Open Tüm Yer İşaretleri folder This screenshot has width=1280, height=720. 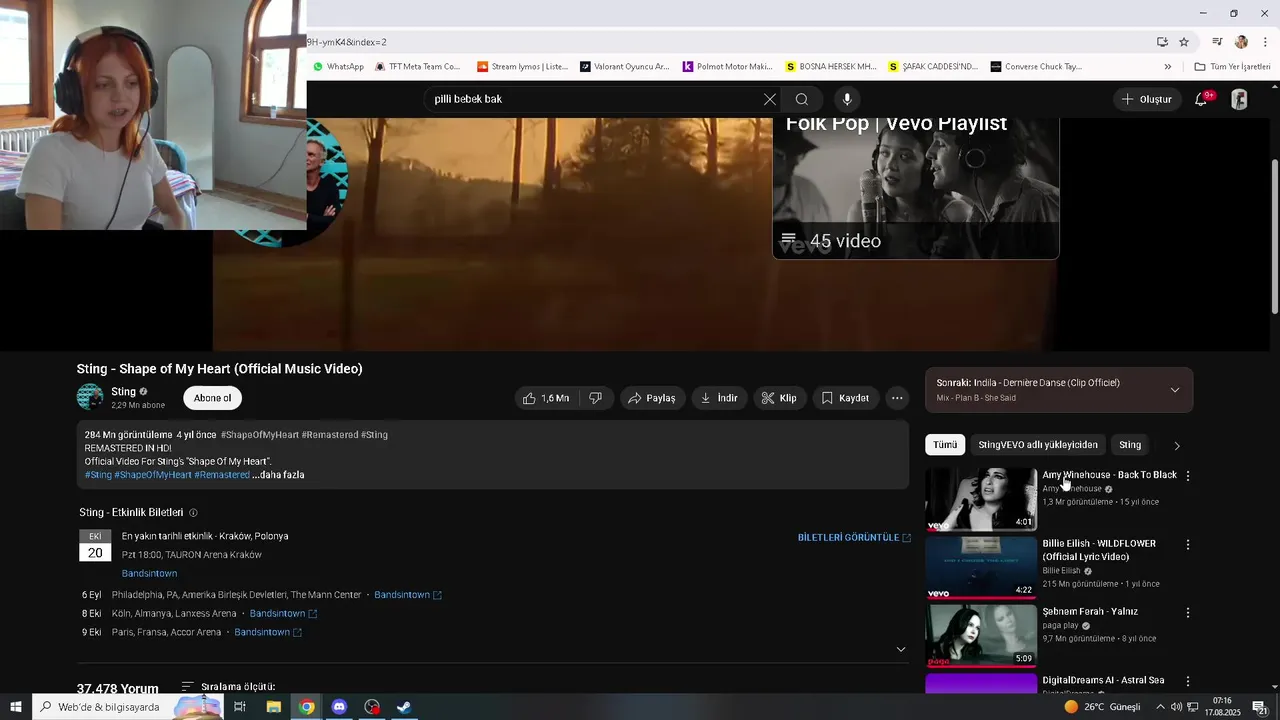point(1232,67)
